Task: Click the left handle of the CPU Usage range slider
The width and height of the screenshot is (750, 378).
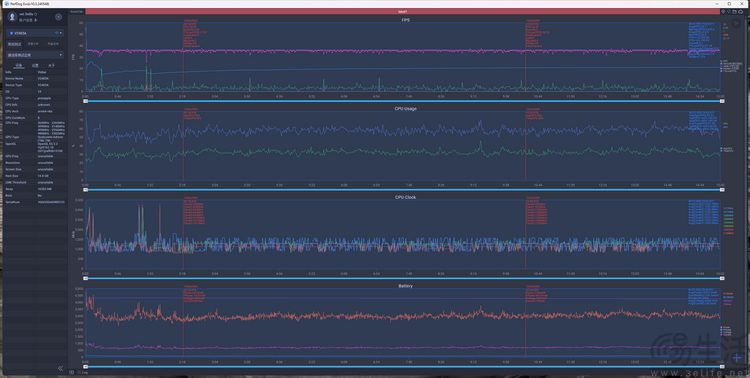Action: point(86,189)
